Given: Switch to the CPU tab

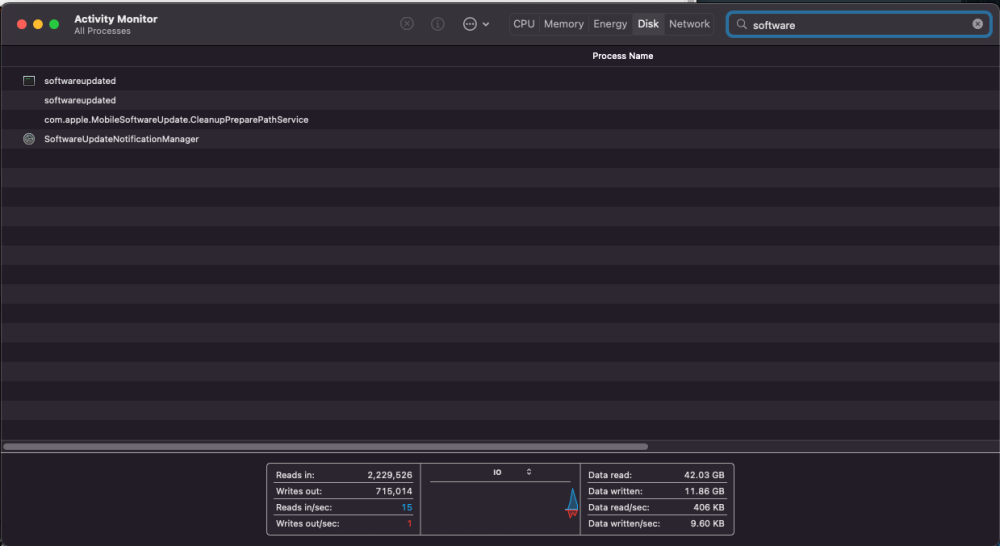Looking at the screenshot, I should (524, 24).
